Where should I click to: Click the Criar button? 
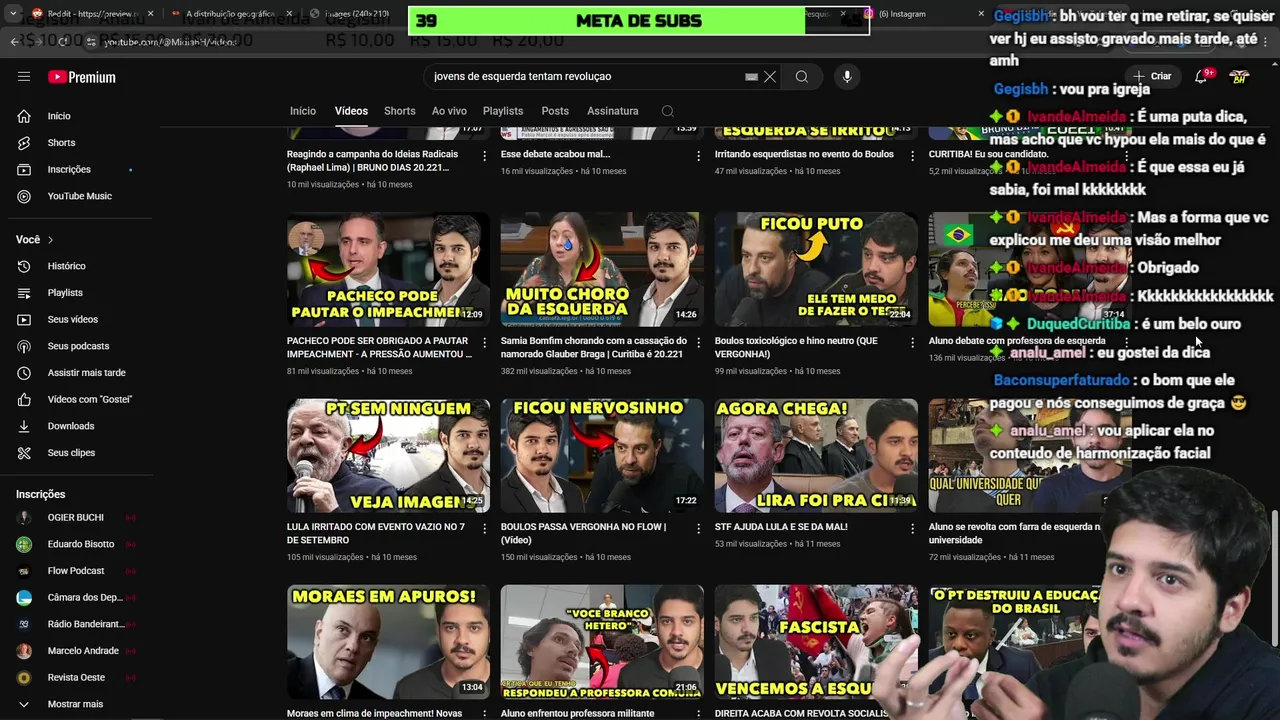[1152, 77]
